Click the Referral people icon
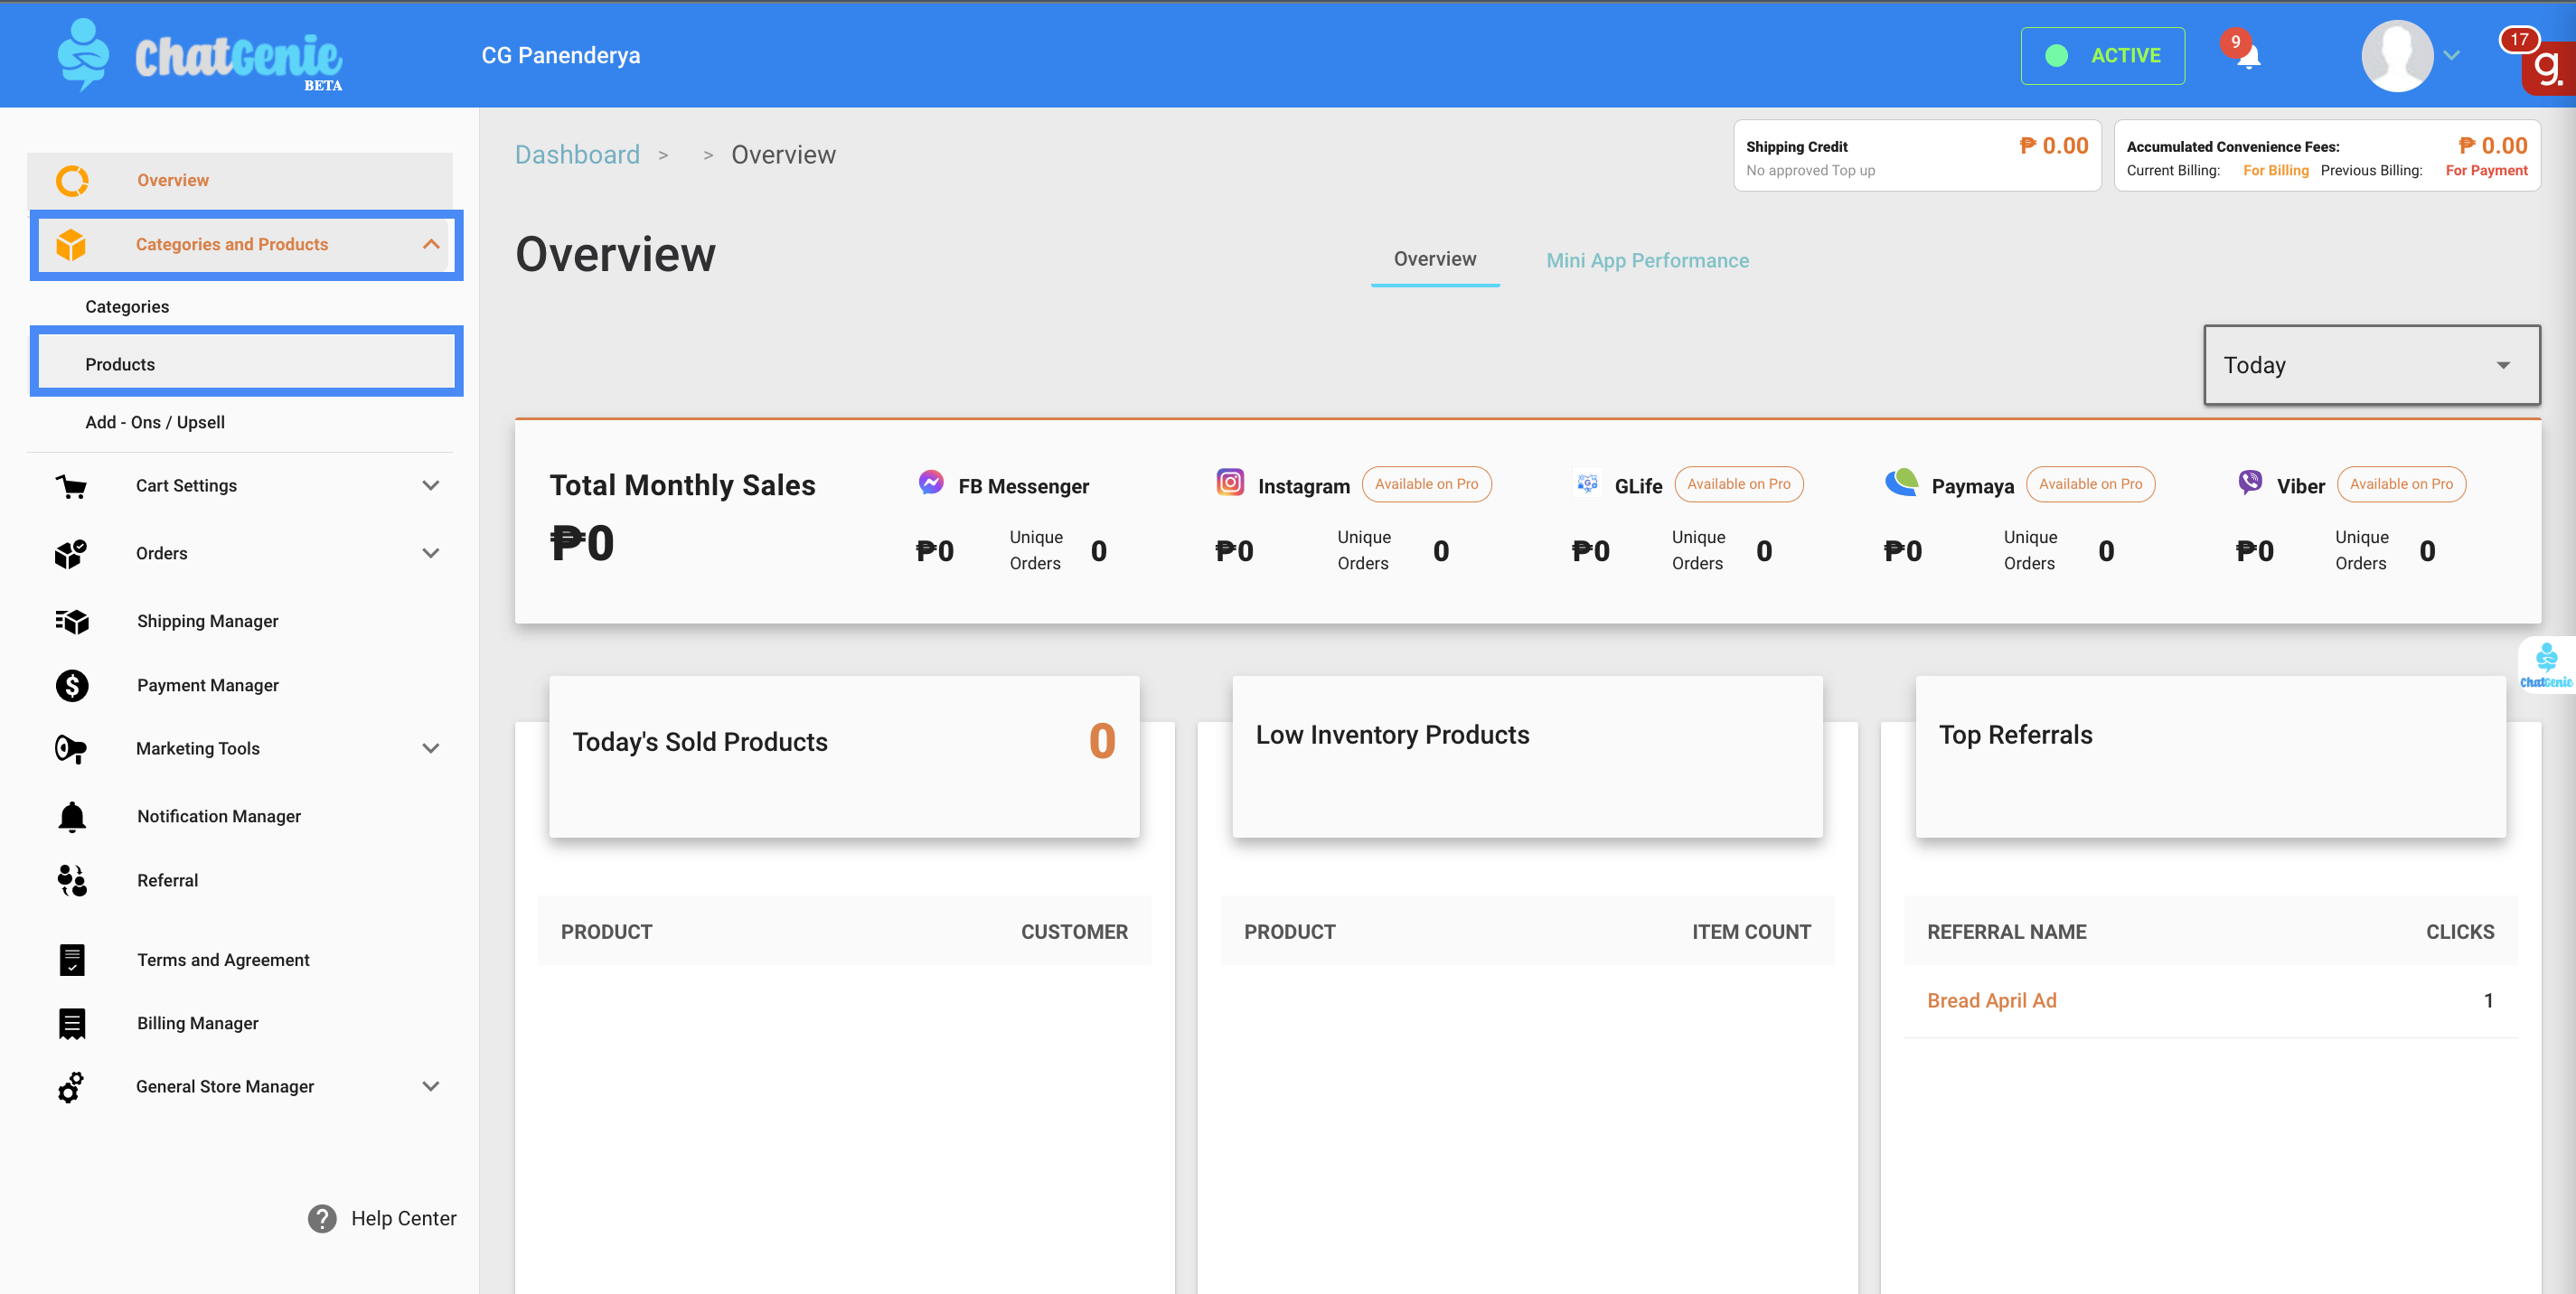Screen dimensions: 2576x1294 click(x=72, y=880)
